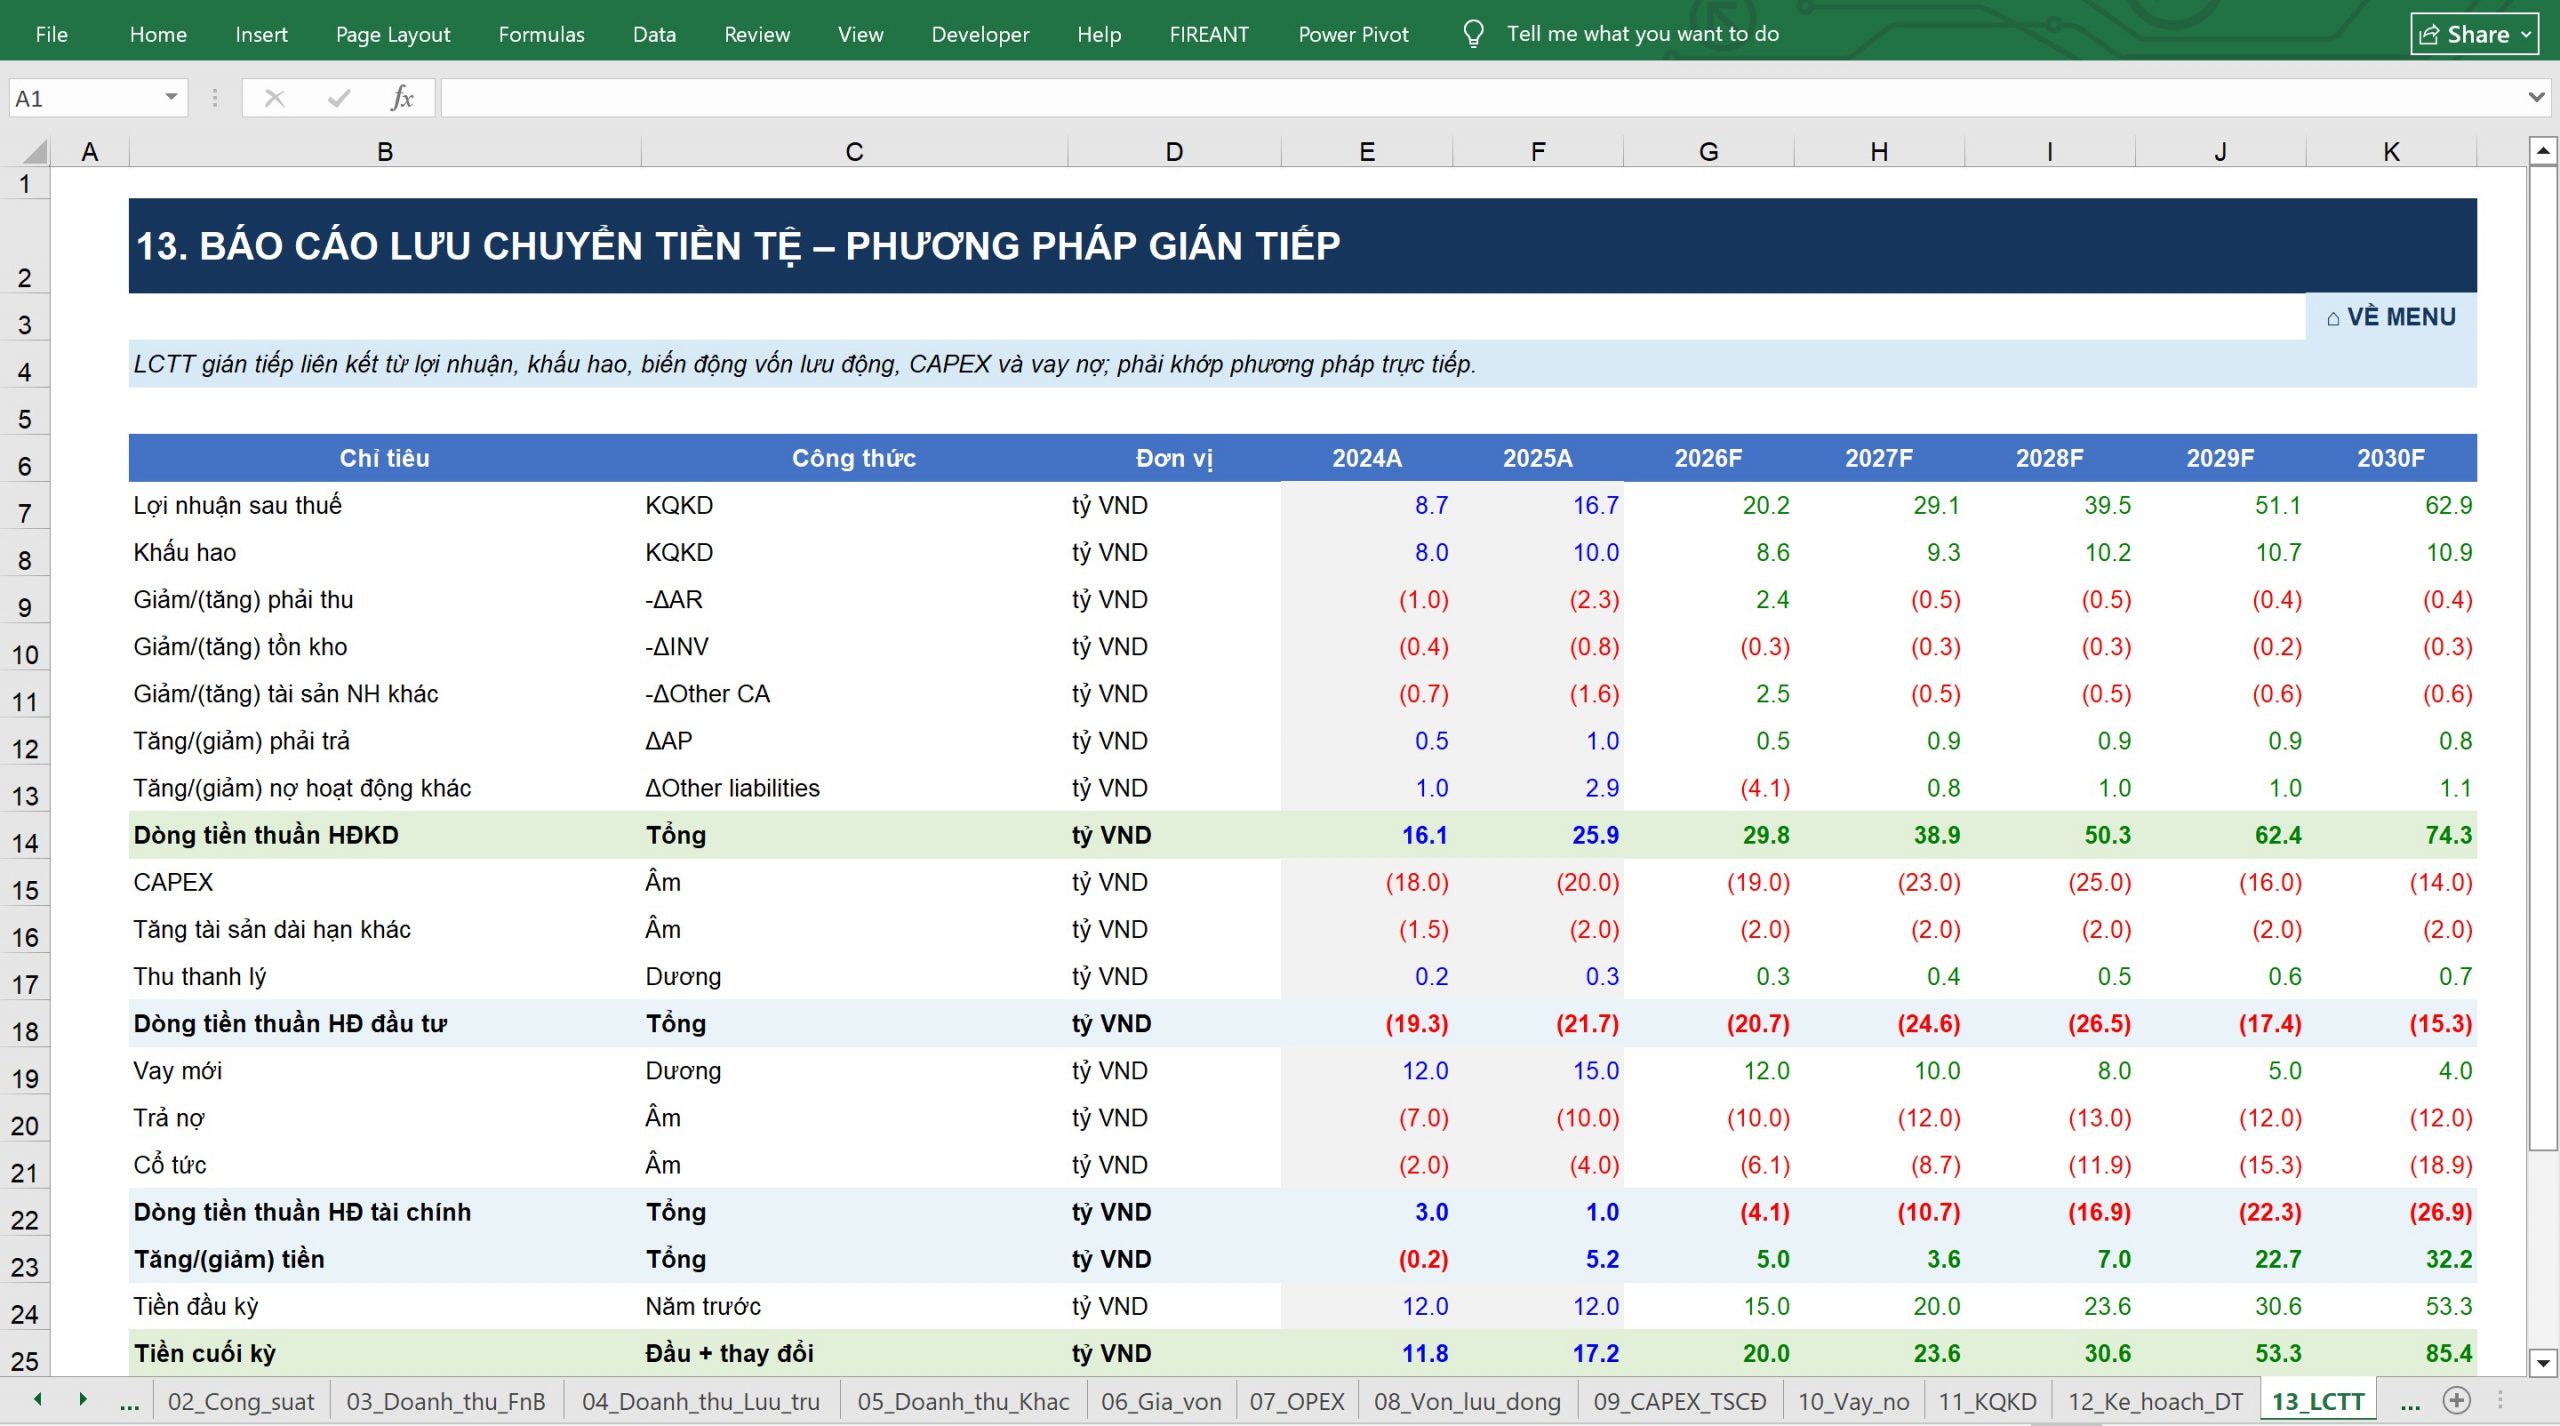Expand the formula bar chevron

pos(2536,97)
